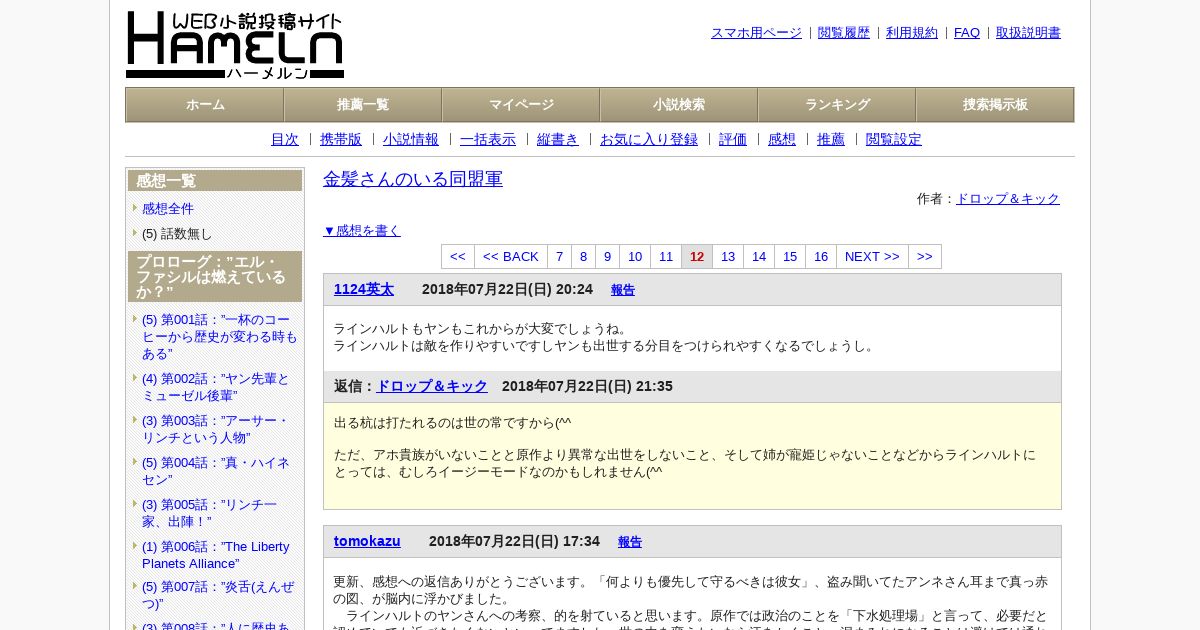Report the comment by tomokazu
Image resolution: width=1200 pixels, height=630 pixels.
click(x=630, y=542)
